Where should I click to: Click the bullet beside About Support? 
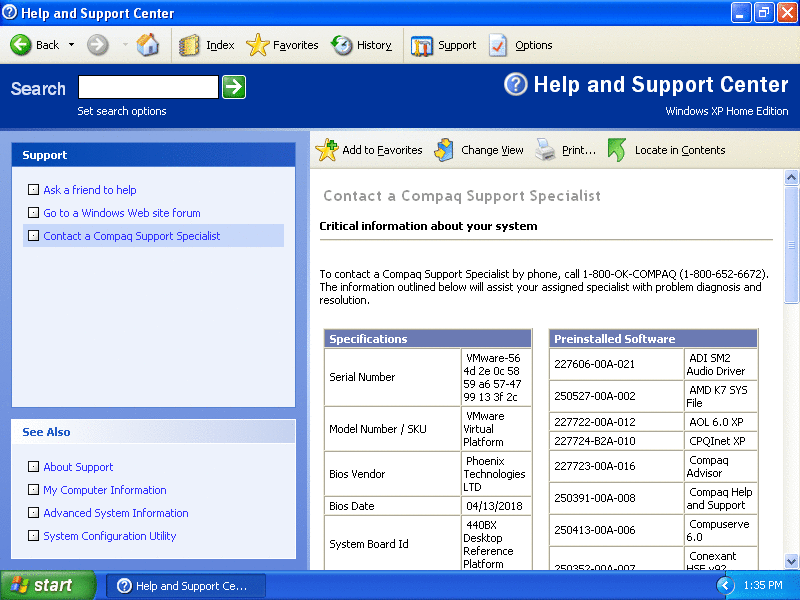point(33,467)
